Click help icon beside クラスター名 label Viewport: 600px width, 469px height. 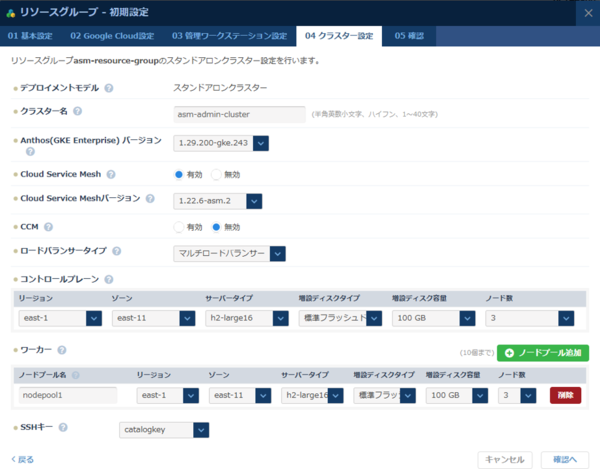click(x=78, y=111)
